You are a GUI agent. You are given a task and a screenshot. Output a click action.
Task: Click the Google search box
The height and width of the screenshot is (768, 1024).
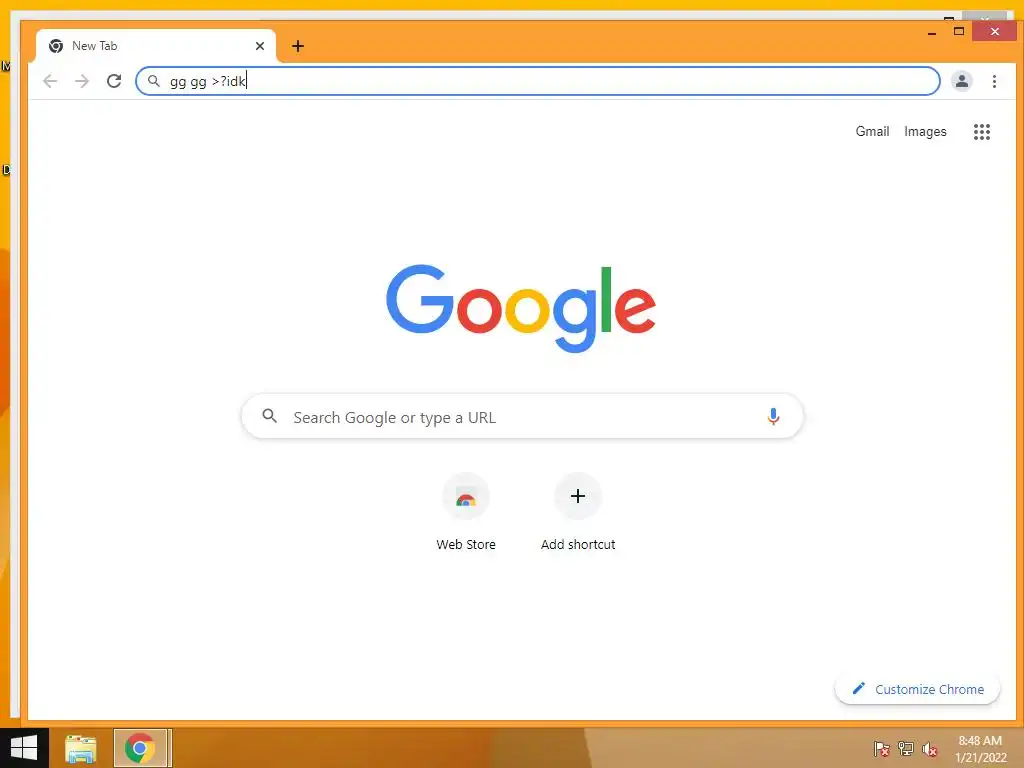click(522, 417)
